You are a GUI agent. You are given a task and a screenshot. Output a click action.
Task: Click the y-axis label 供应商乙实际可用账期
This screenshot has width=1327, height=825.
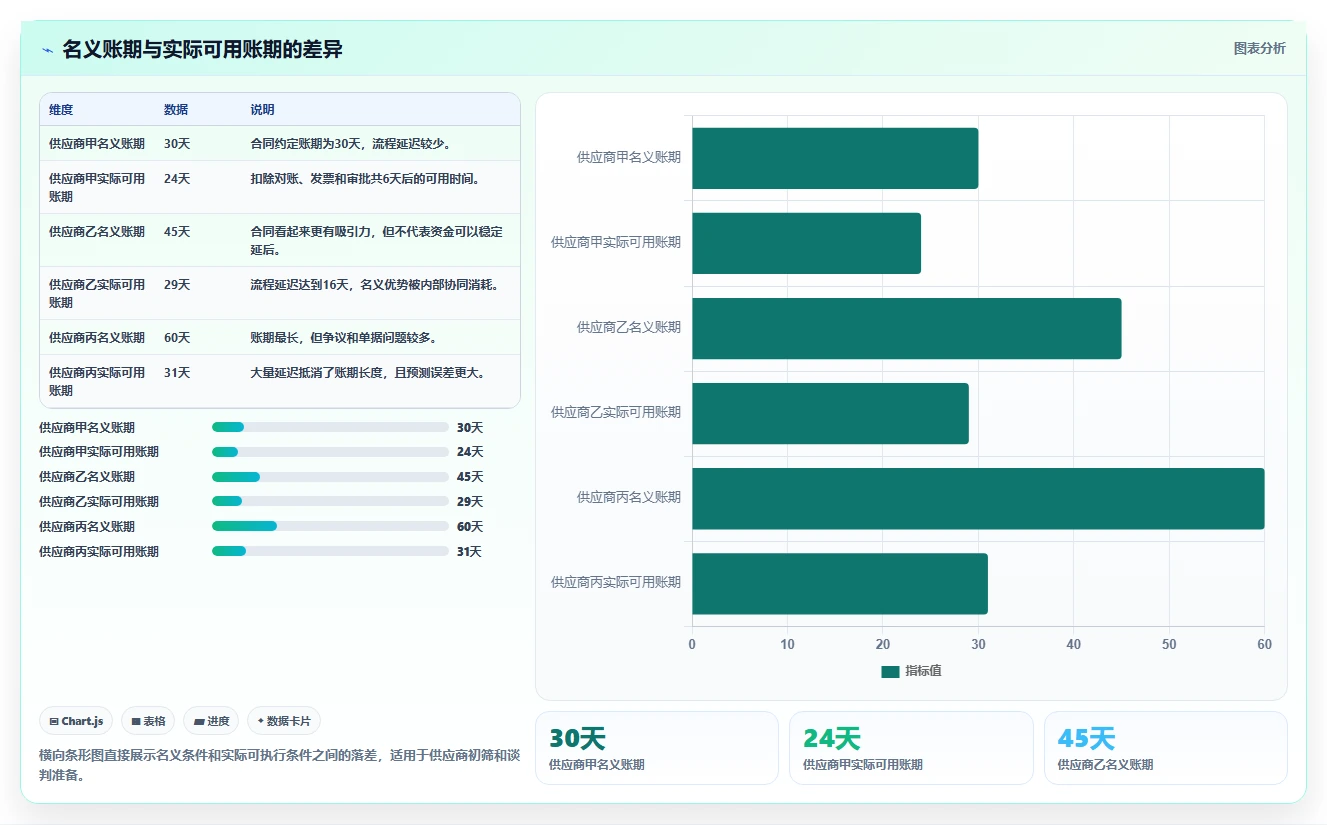pyautogui.click(x=616, y=412)
